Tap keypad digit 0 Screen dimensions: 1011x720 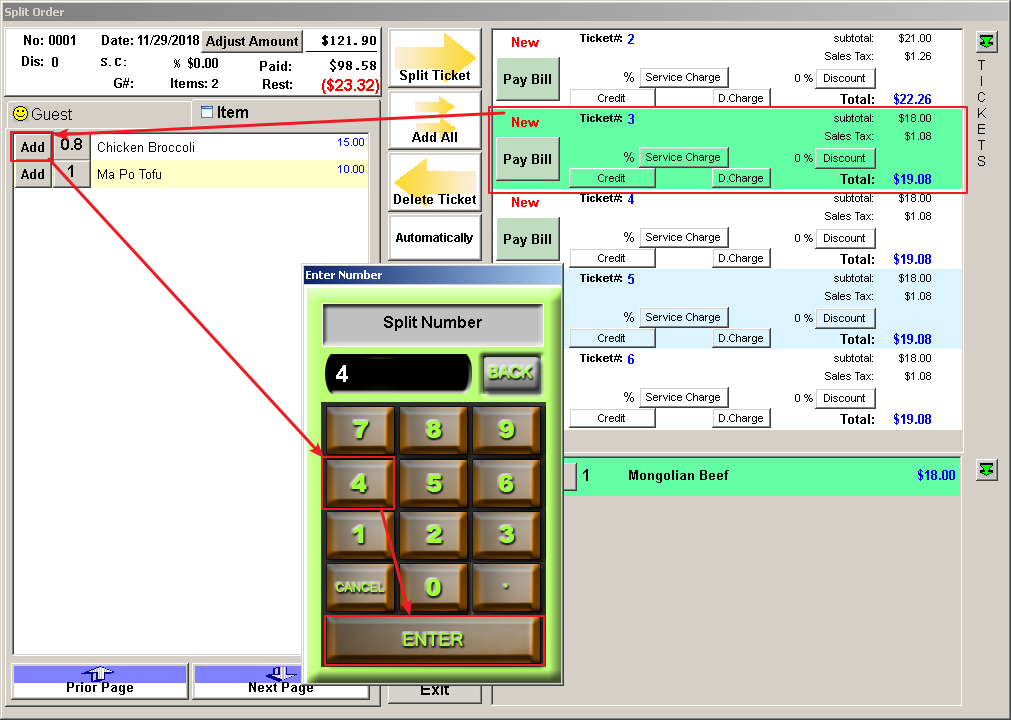coord(433,587)
